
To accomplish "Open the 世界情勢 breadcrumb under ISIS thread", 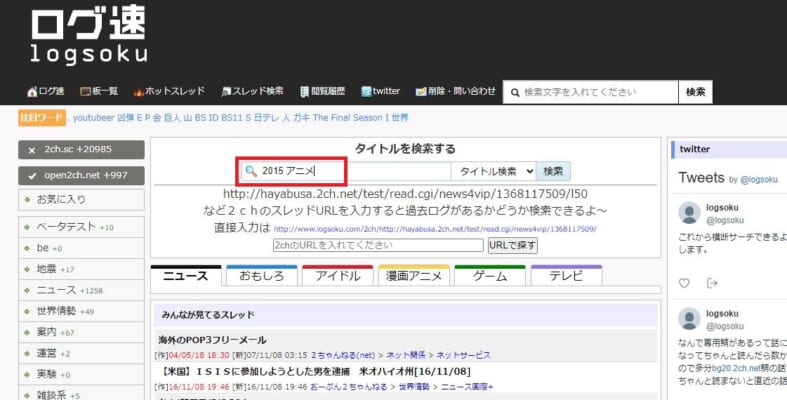I will click(x=414, y=387).
